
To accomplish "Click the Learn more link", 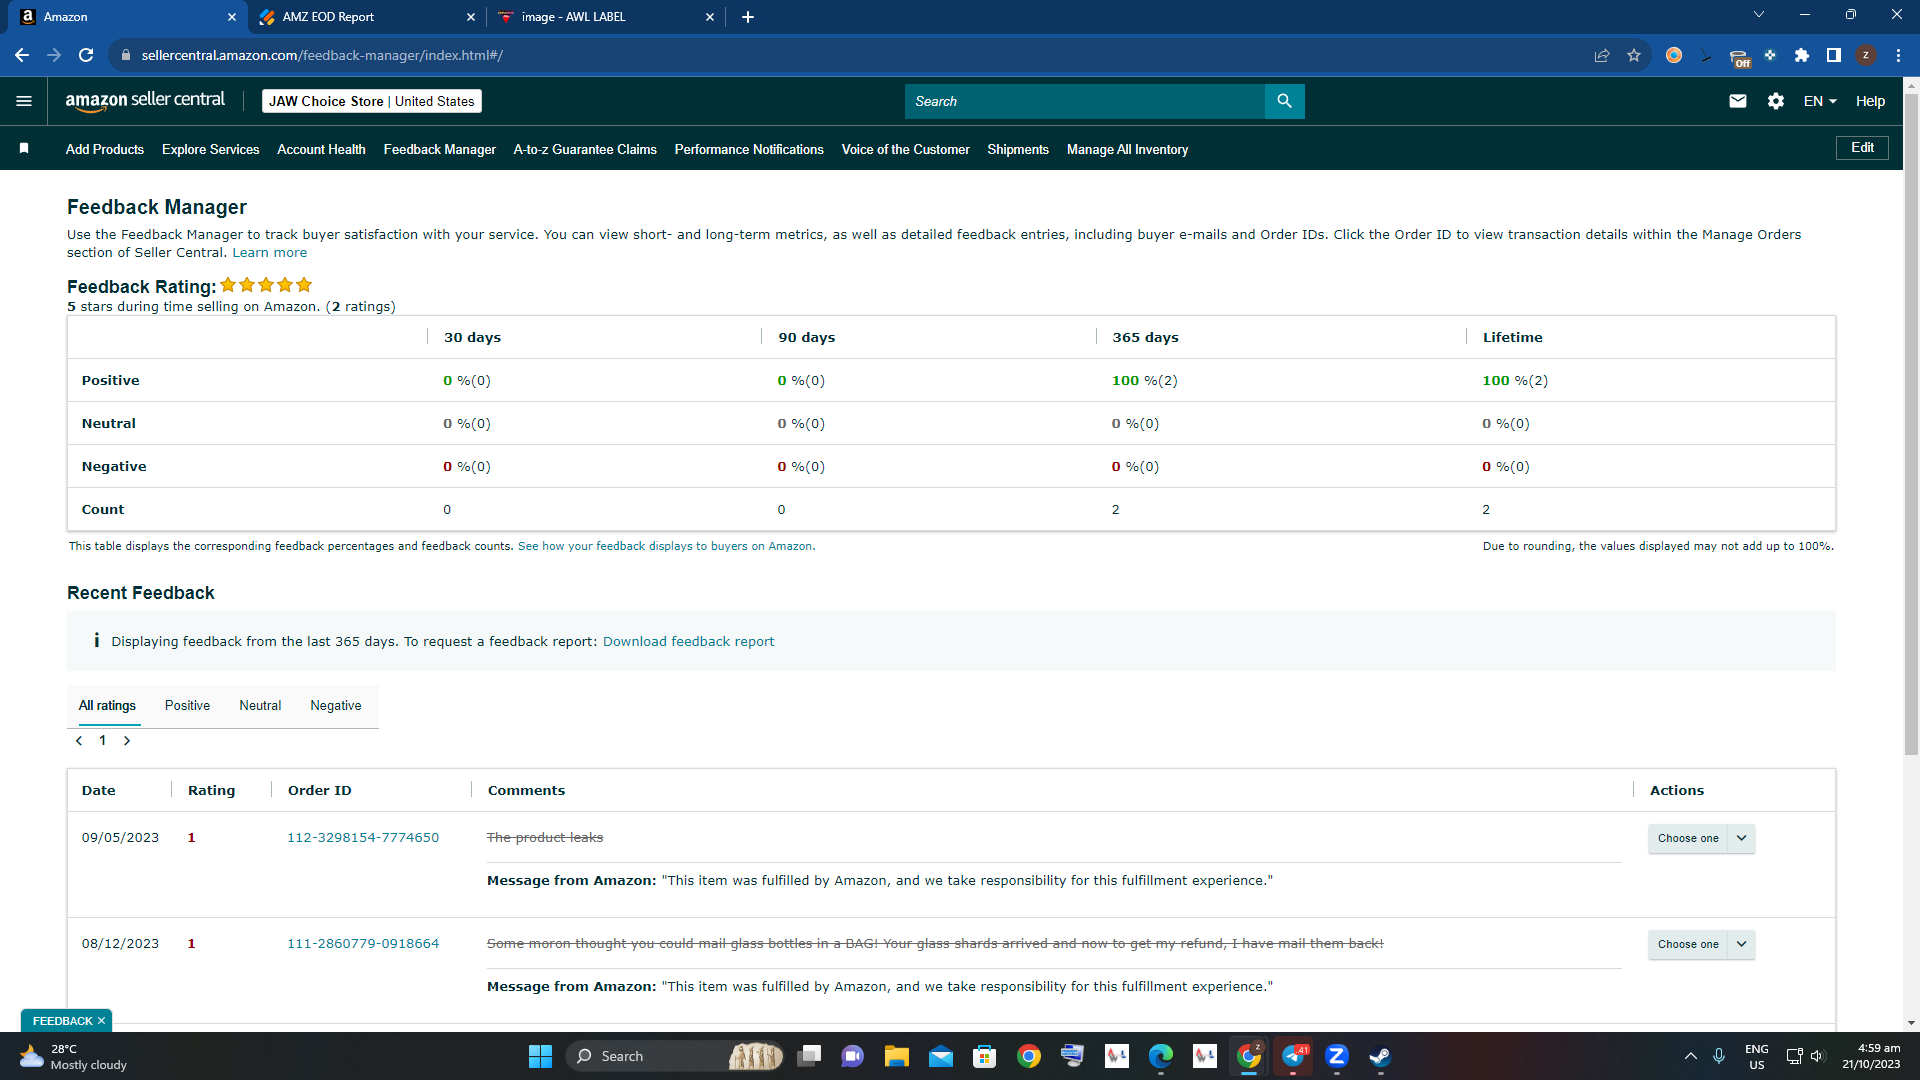I will (270, 253).
